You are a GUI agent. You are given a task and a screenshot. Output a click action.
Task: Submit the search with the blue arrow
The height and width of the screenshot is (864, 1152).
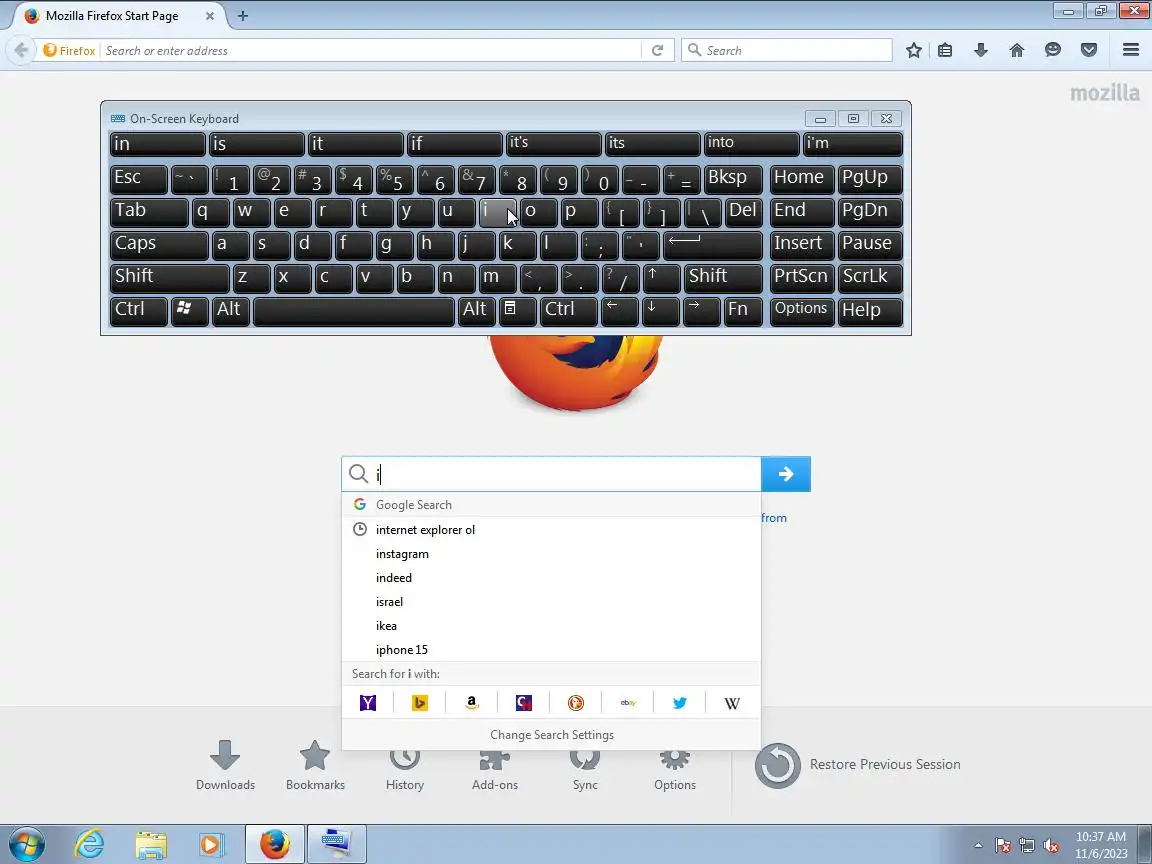786,474
